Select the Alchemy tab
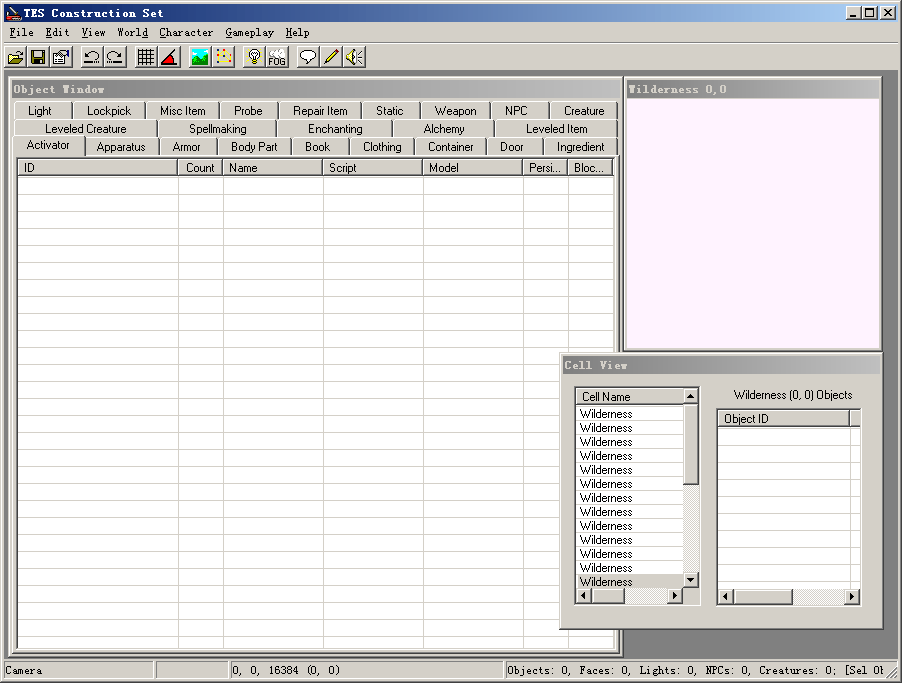The height and width of the screenshot is (683, 902). click(x=444, y=129)
